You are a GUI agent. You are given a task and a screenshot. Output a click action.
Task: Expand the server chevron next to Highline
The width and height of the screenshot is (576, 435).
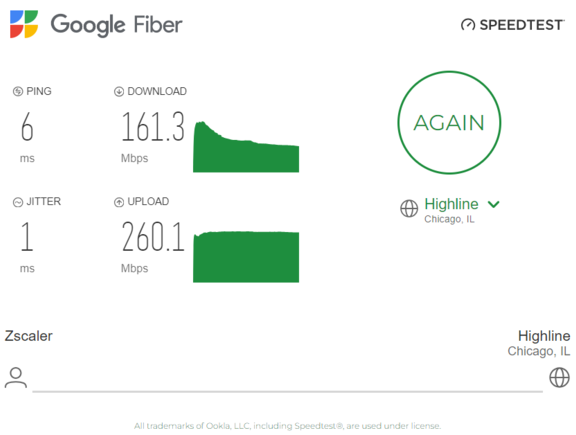494,204
